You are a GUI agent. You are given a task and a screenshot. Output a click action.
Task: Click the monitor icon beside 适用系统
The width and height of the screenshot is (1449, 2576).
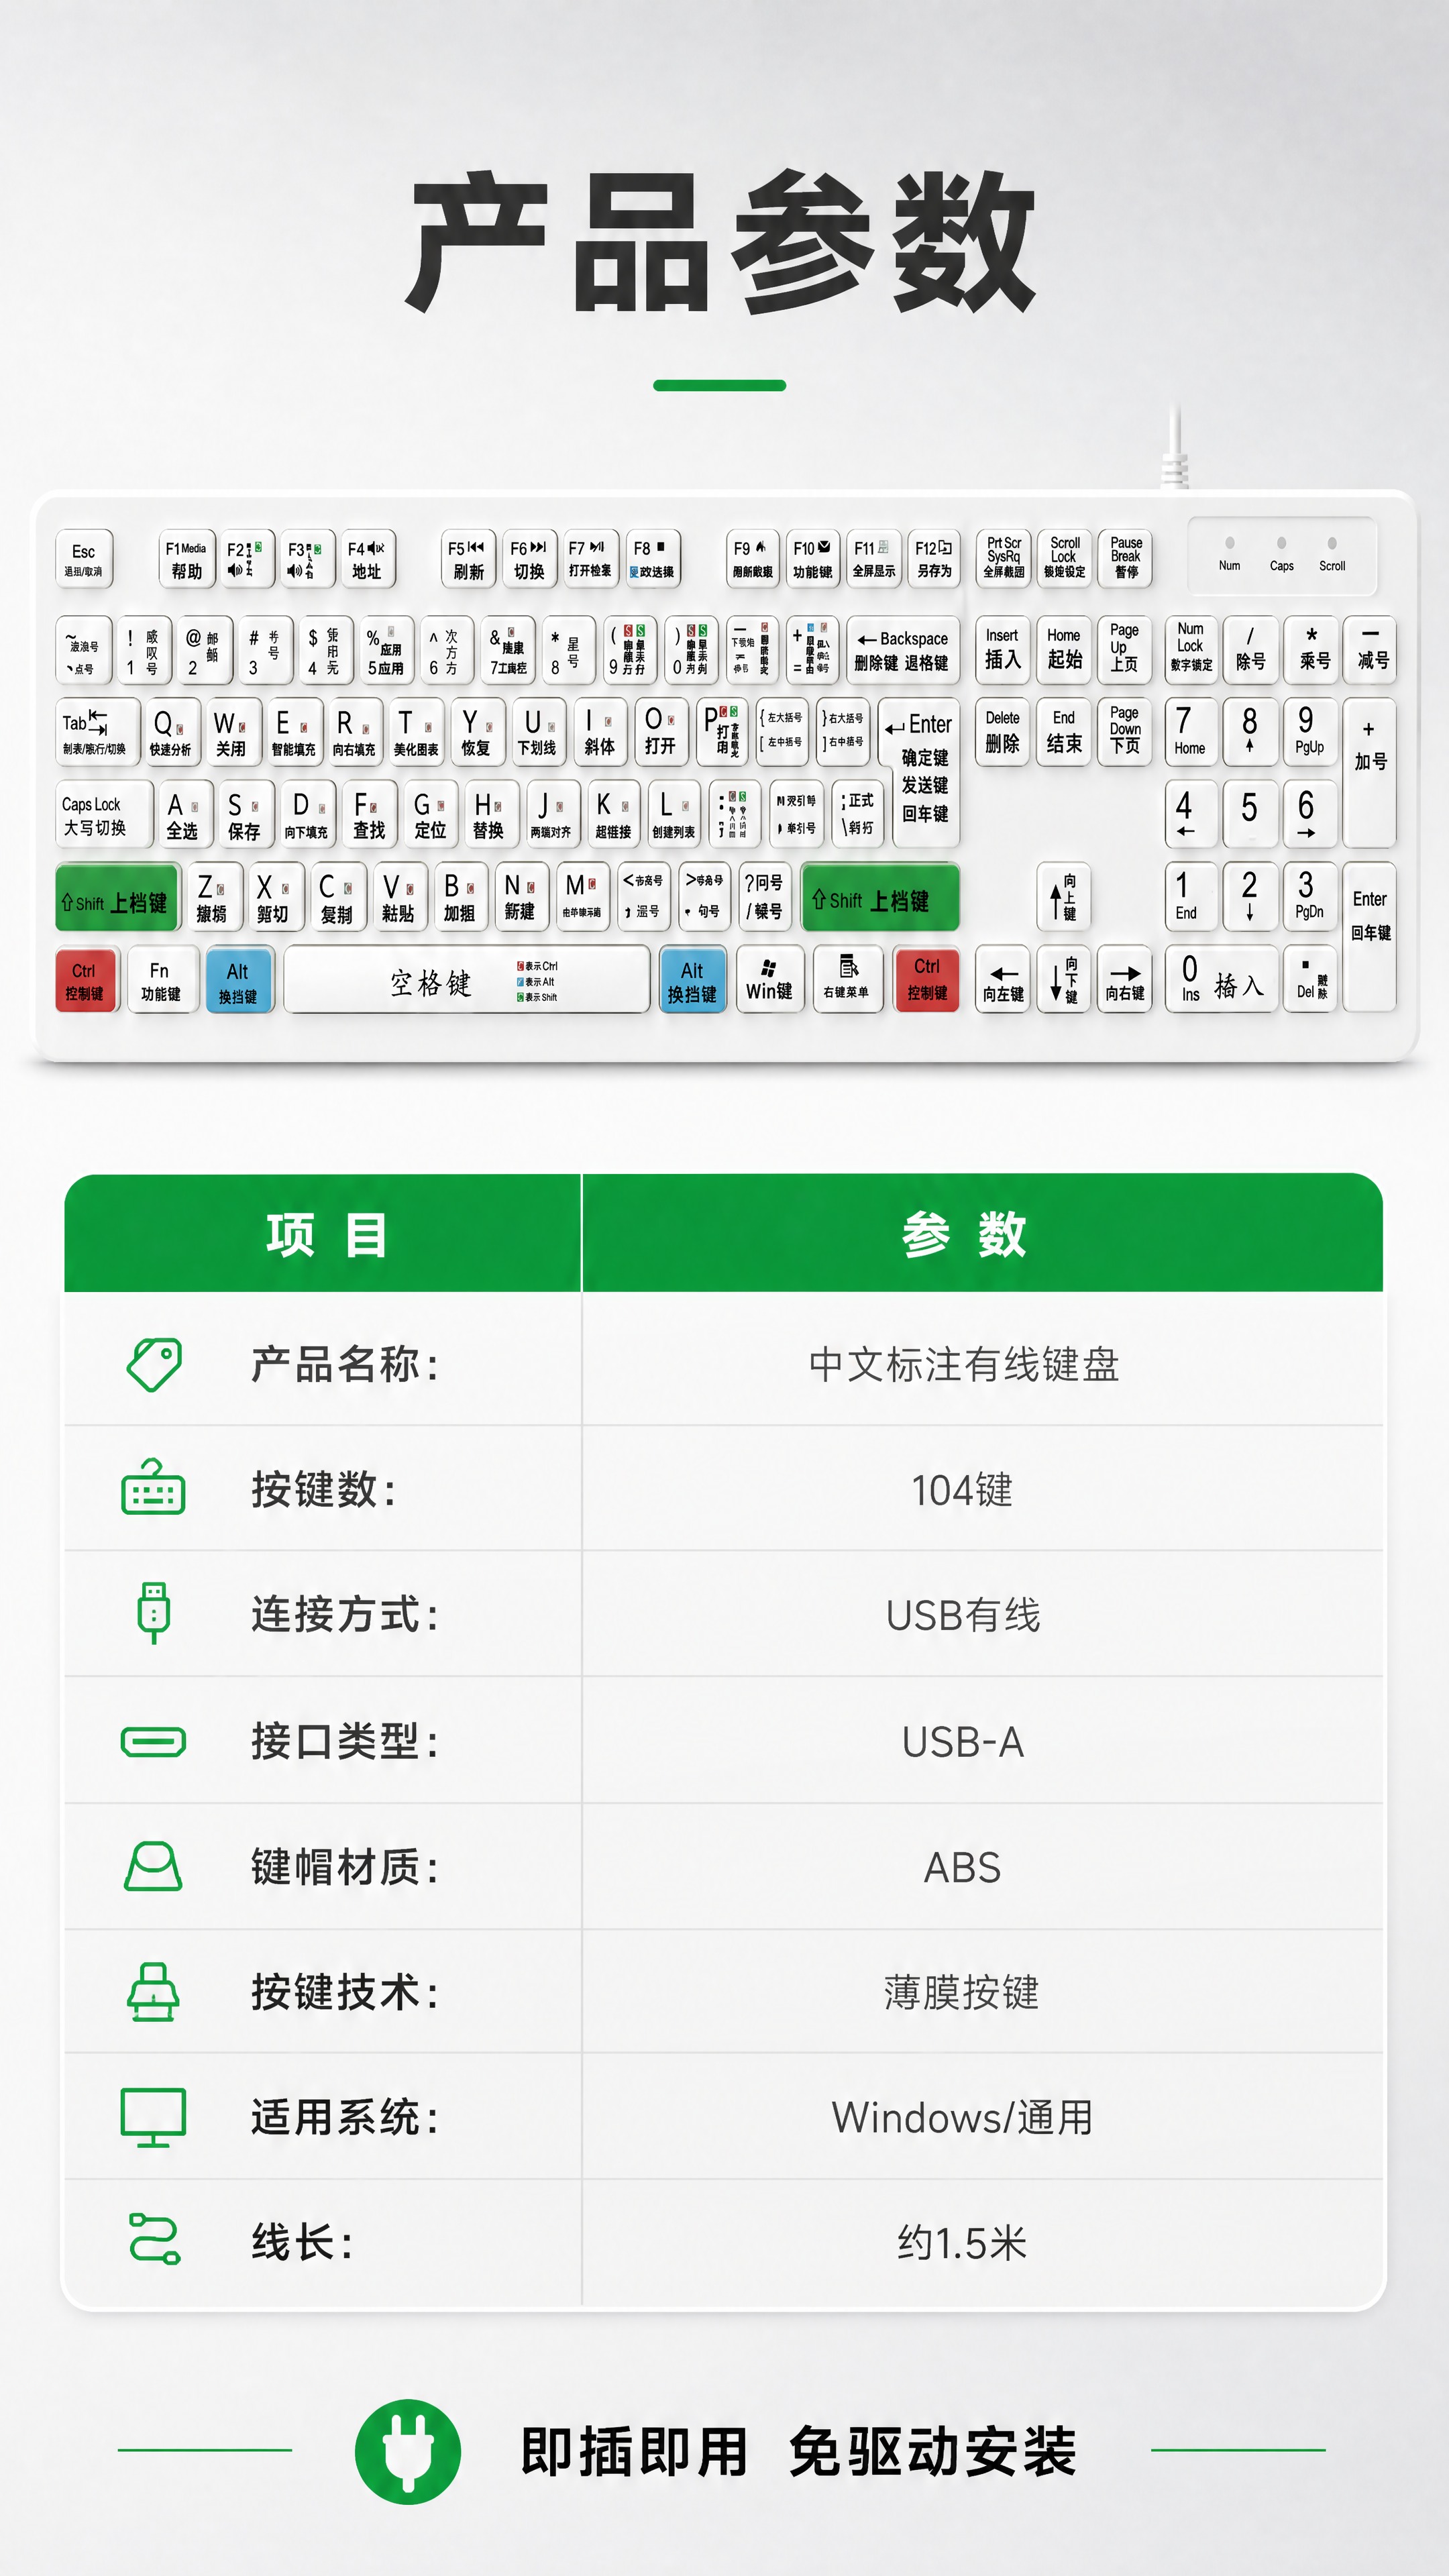pyautogui.click(x=153, y=2117)
